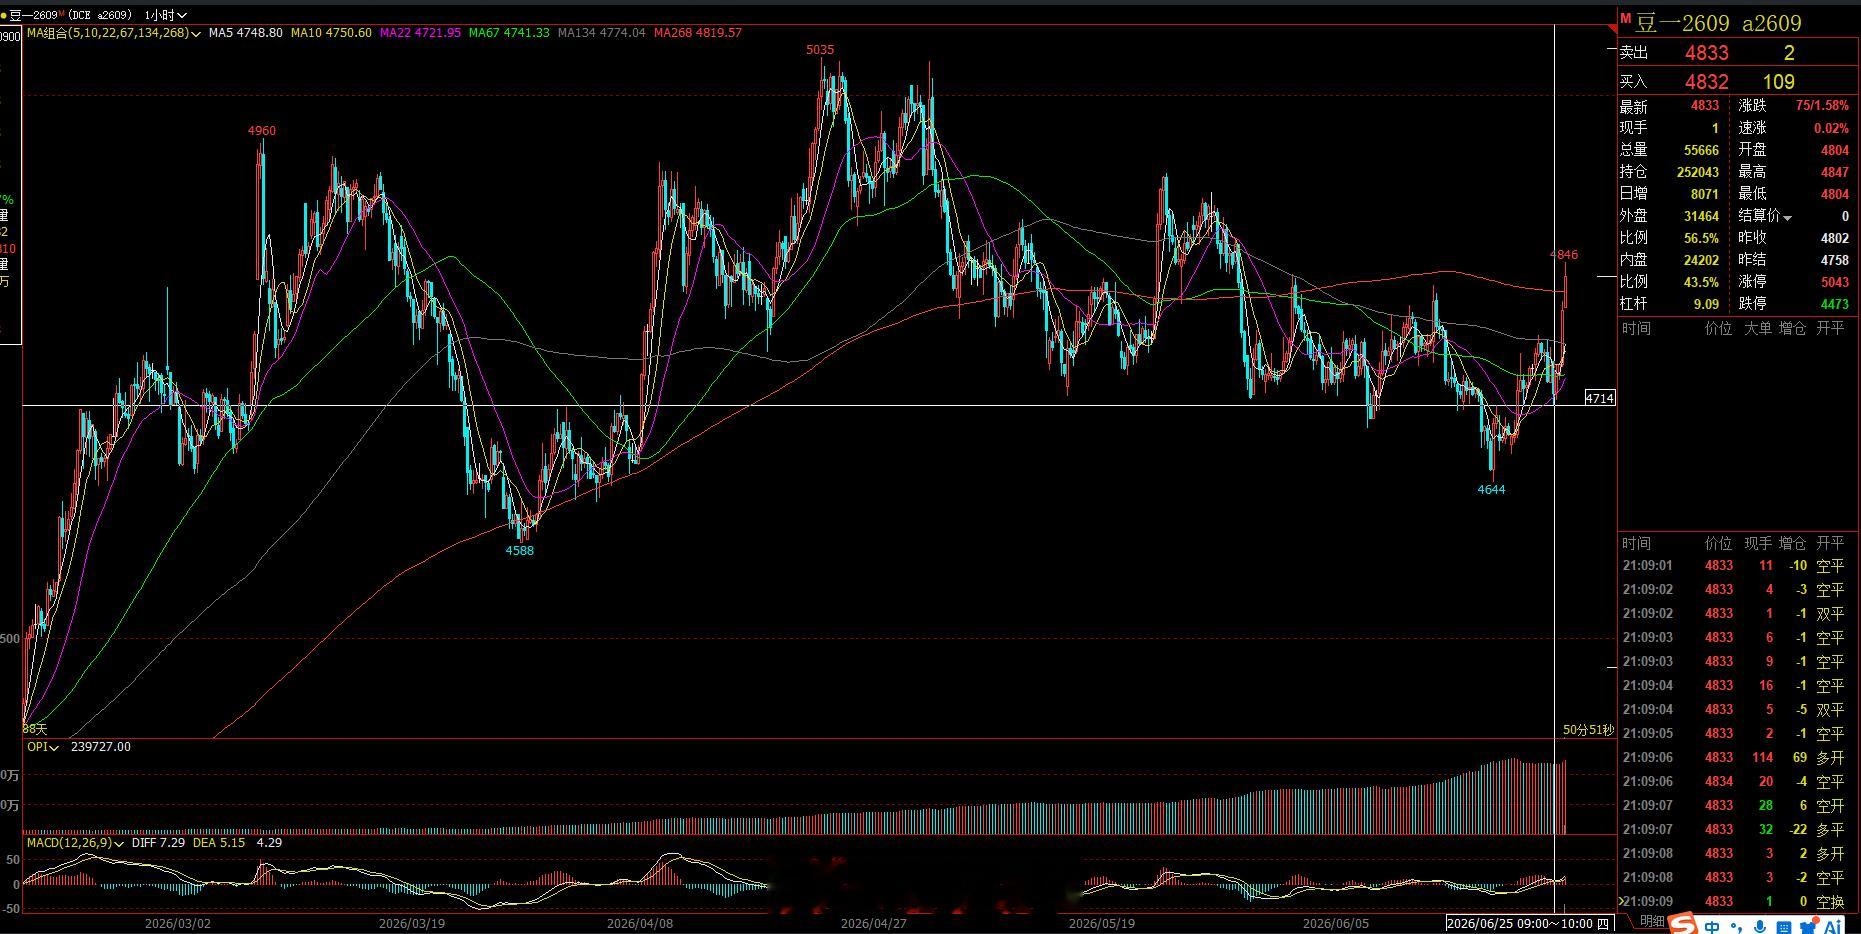Click the 涨停 limit price 5043
Screen dimensions: 1861x934
point(1835,282)
